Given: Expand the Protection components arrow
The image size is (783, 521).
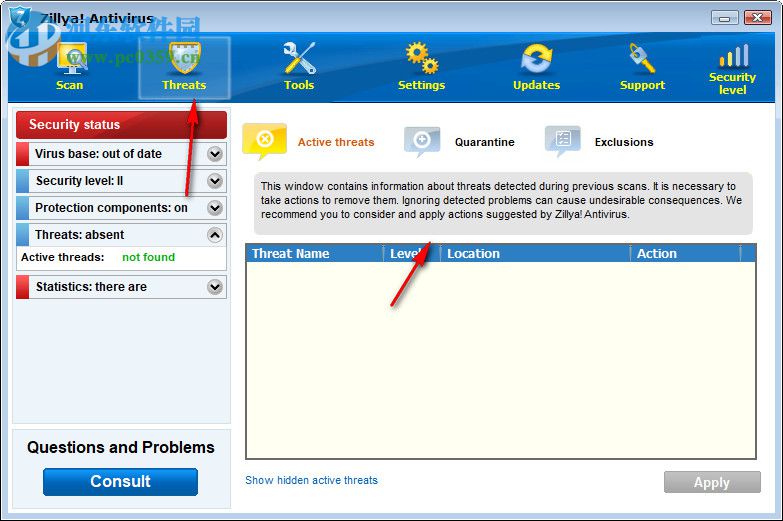Looking at the screenshot, I should [215, 208].
